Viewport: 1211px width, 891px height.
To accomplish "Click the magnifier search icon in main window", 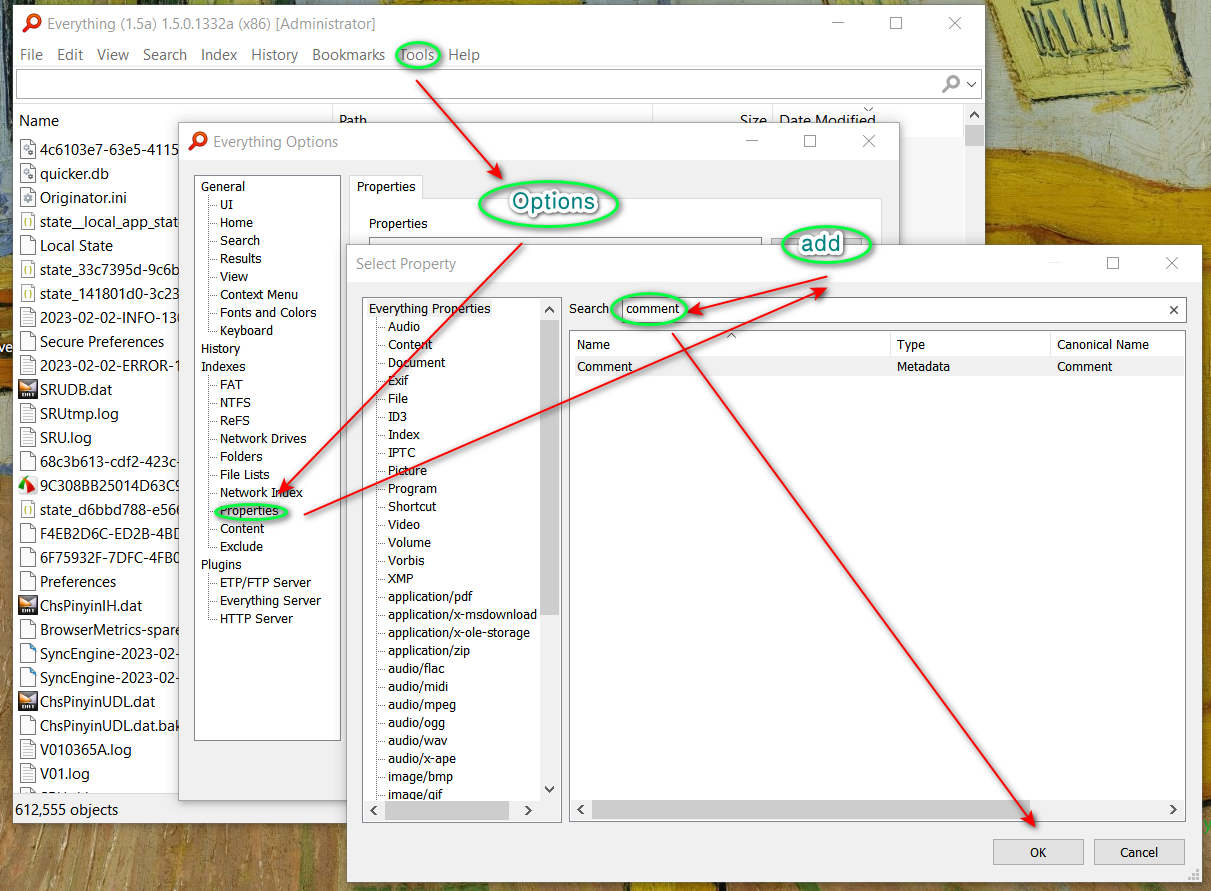I will (x=951, y=84).
